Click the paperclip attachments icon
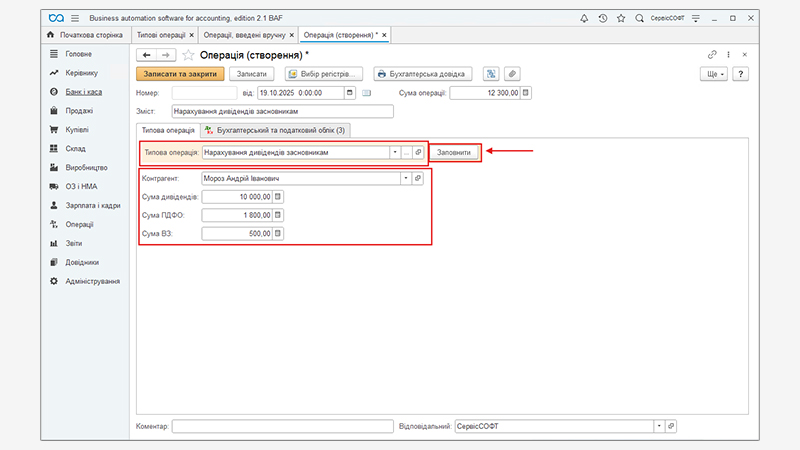The image size is (800, 450). coord(511,74)
